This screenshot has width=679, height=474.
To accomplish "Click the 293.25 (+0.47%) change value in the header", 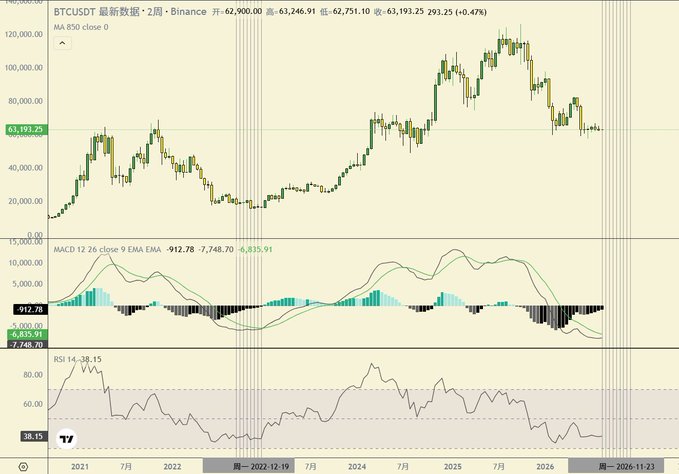I will point(457,12).
